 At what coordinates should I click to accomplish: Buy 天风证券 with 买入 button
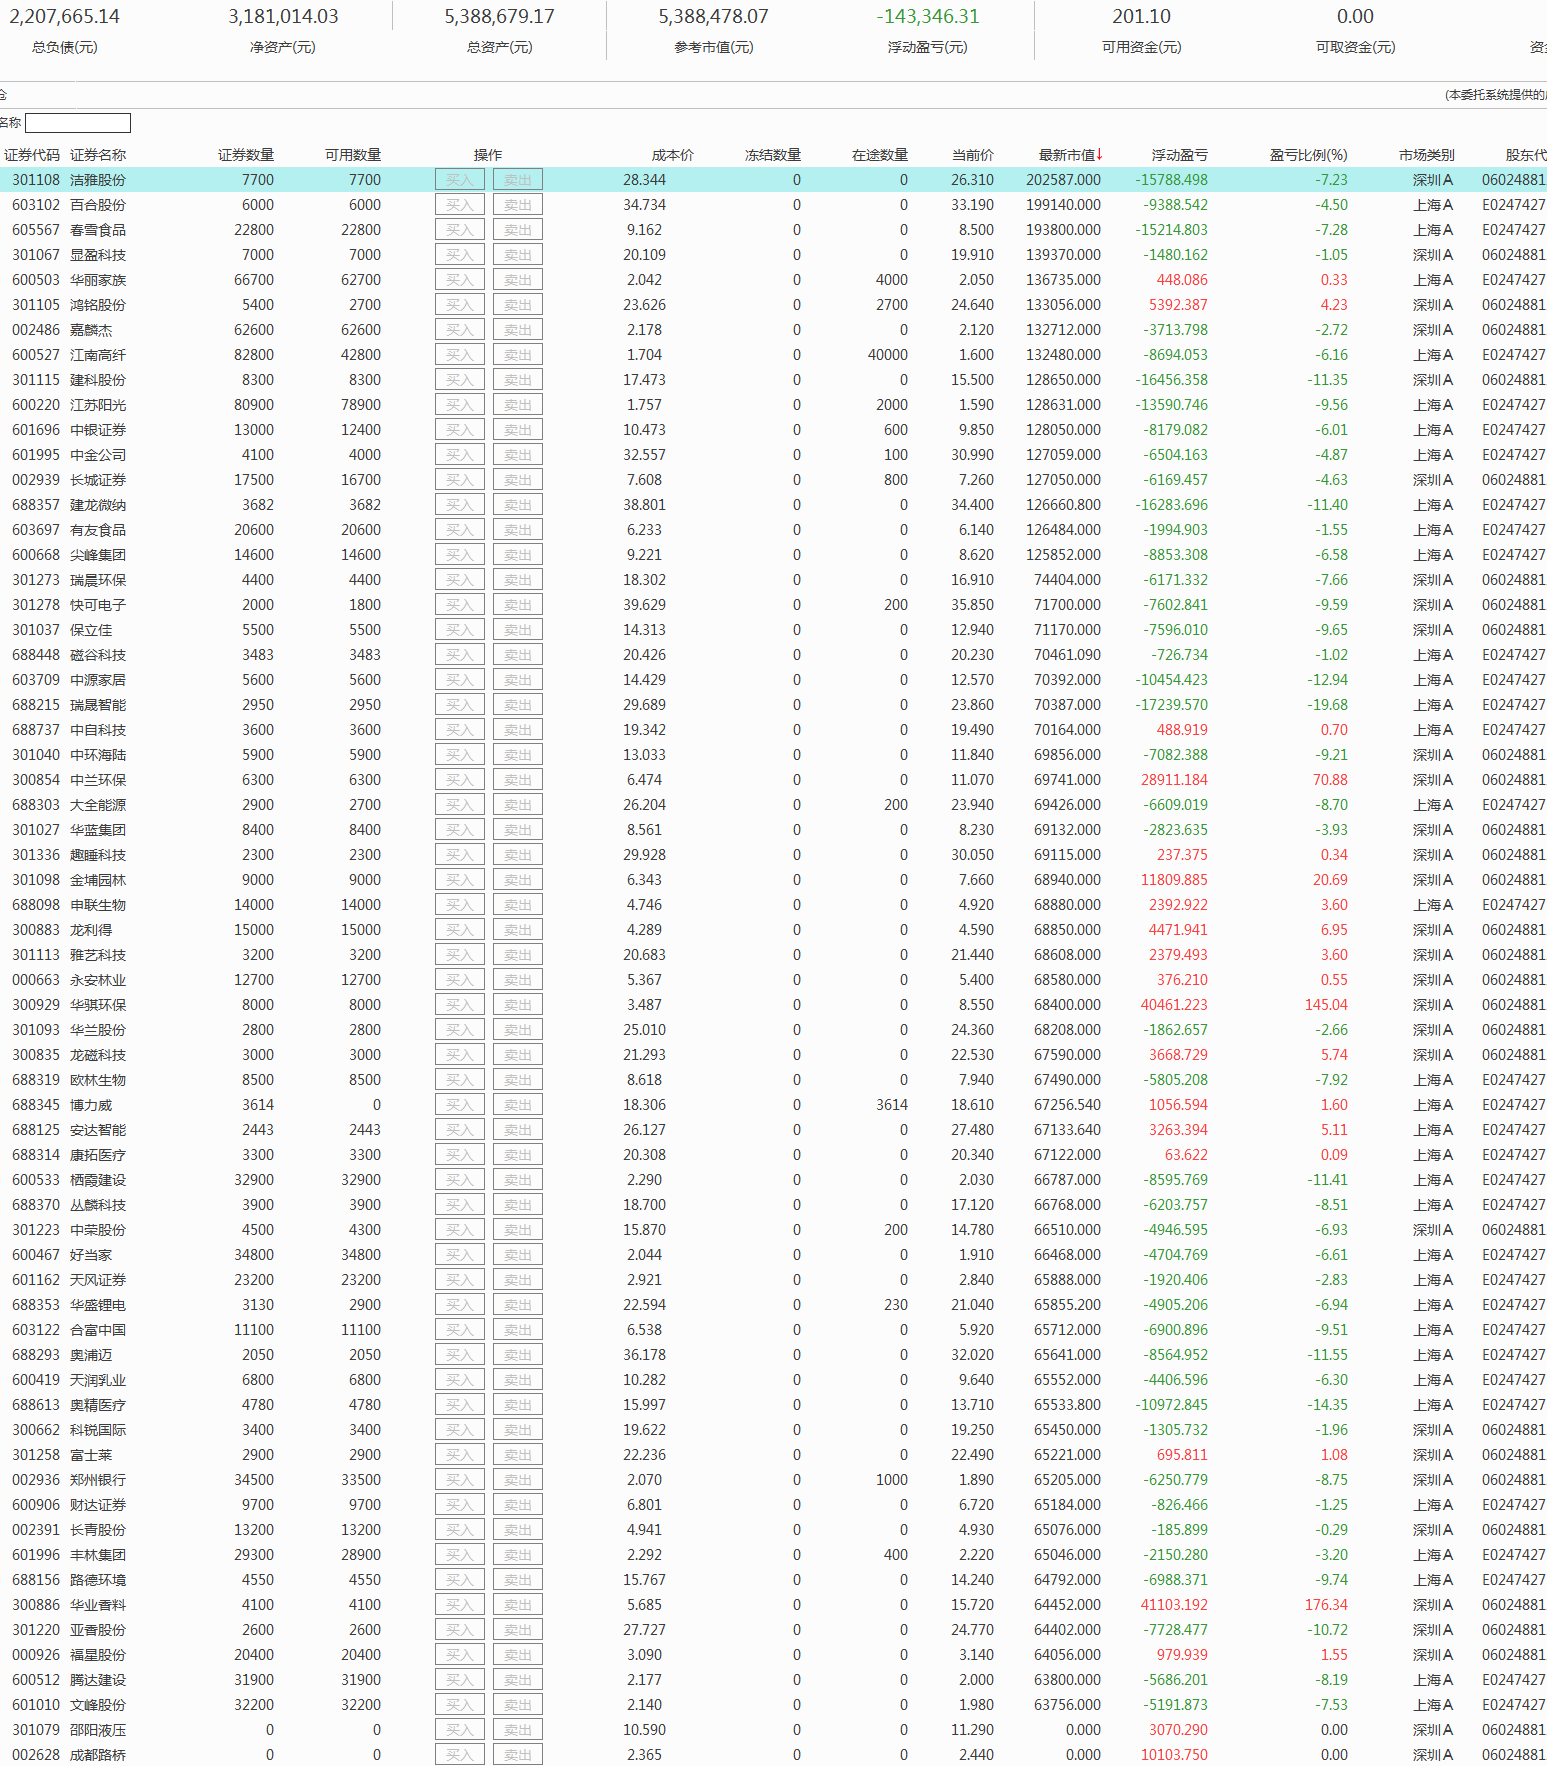coord(460,1280)
